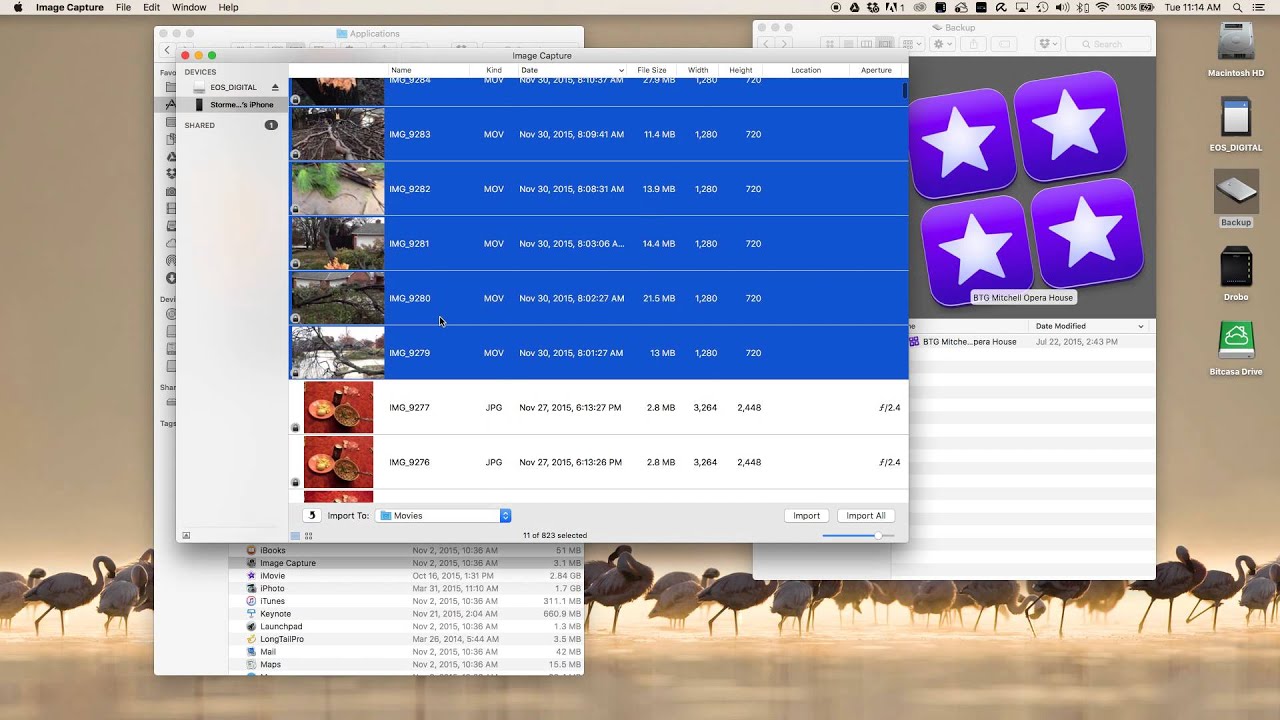Select BTG Mitche...pera House file in Backup list
This screenshot has height=720, width=1280.
click(969, 342)
